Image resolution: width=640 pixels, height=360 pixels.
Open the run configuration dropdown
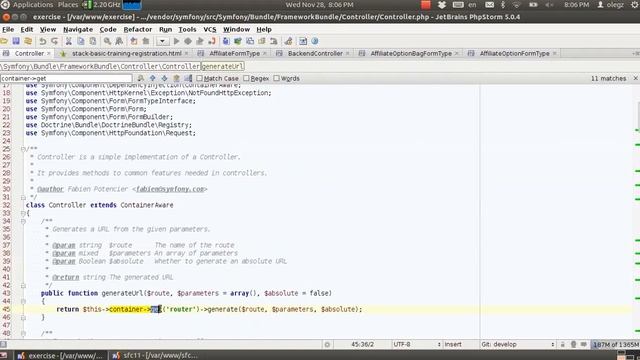(162, 41)
